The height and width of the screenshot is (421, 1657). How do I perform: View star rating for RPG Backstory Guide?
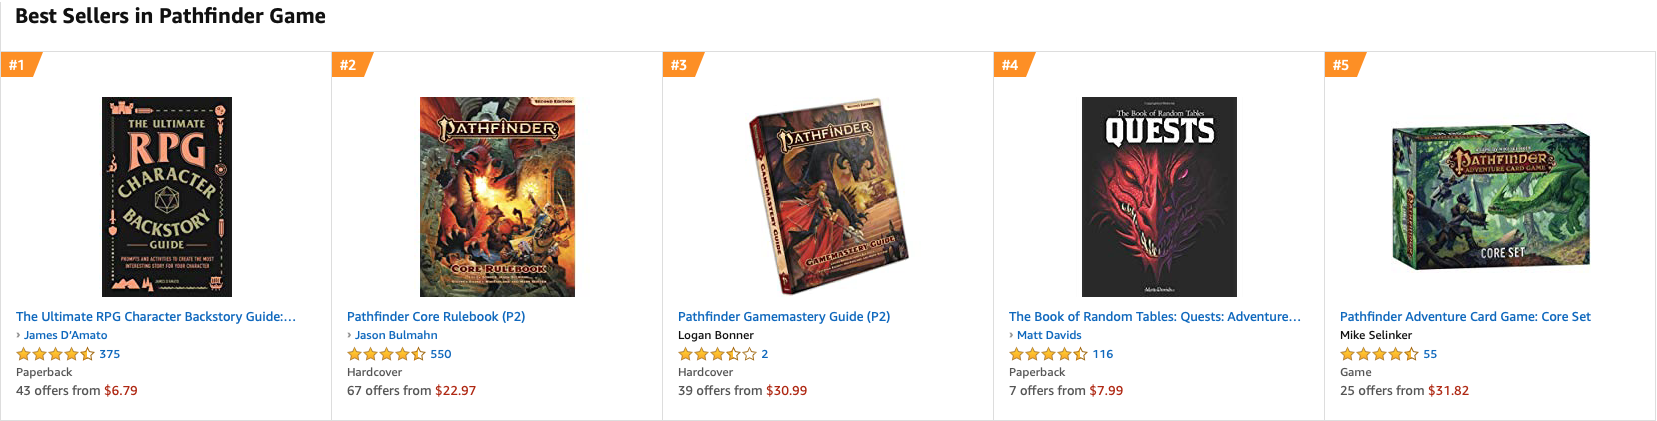pos(55,354)
